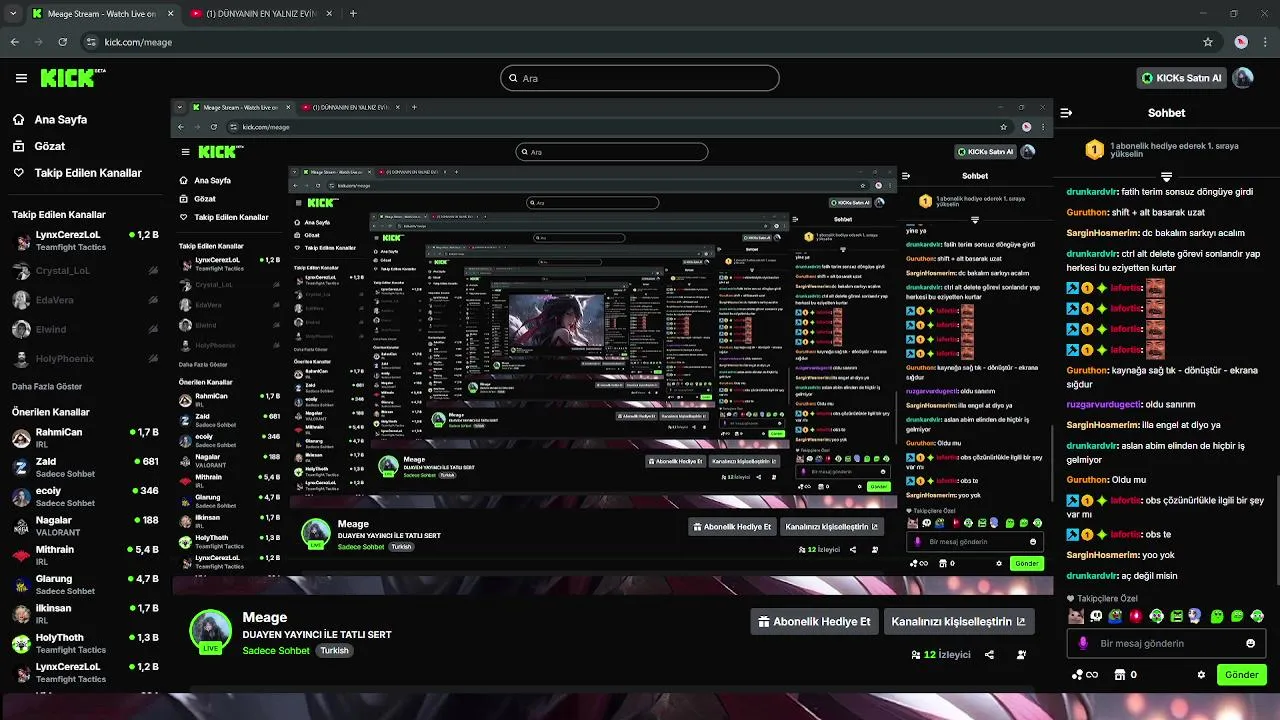Screen dimensions: 1280x720
Task: Send message with Gönder button
Action: [1241, 675]
